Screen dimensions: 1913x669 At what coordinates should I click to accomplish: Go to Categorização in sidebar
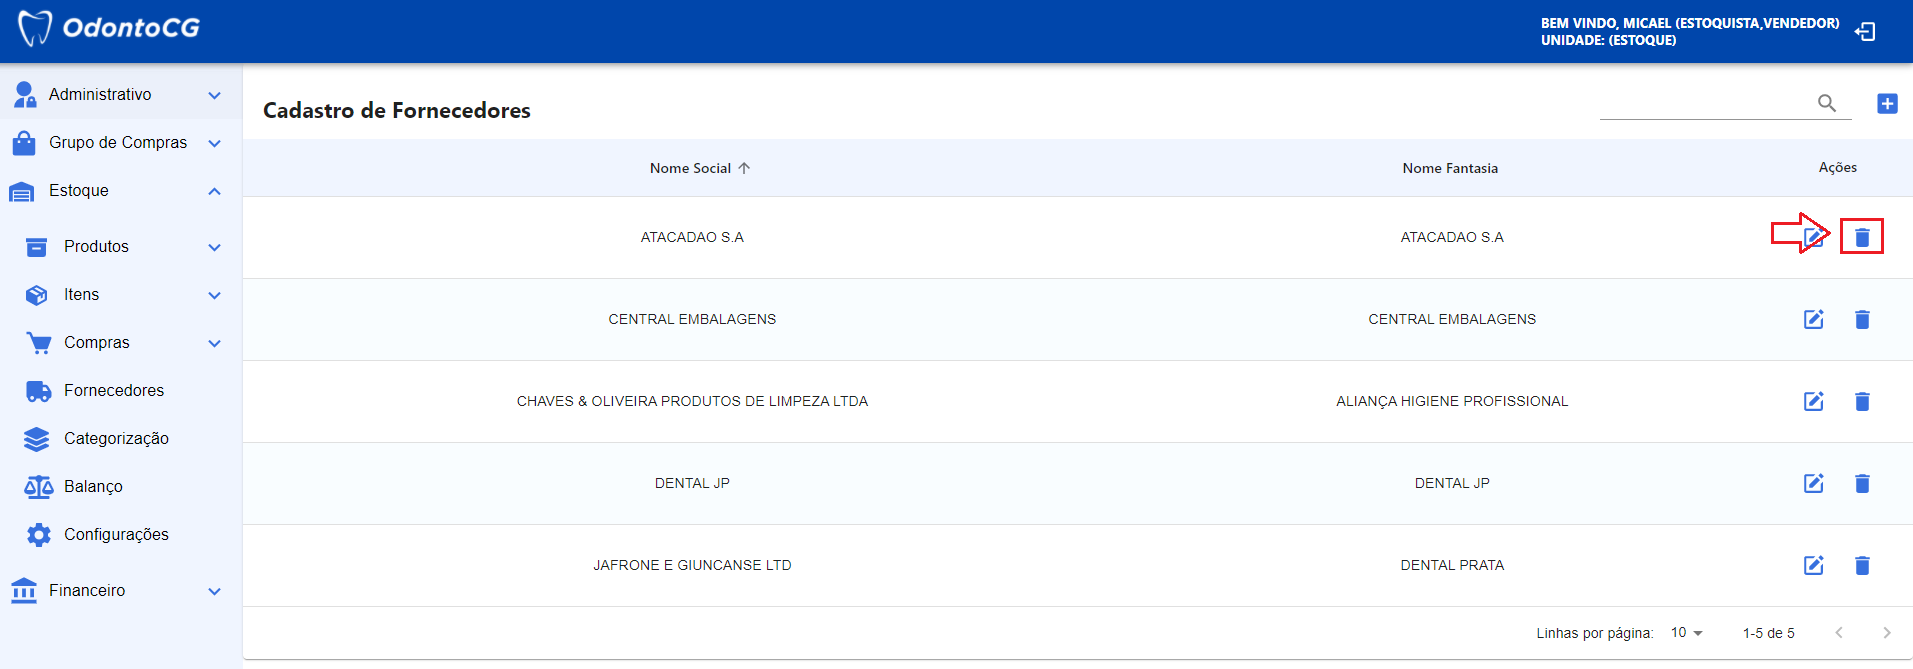tap(116, 439)
